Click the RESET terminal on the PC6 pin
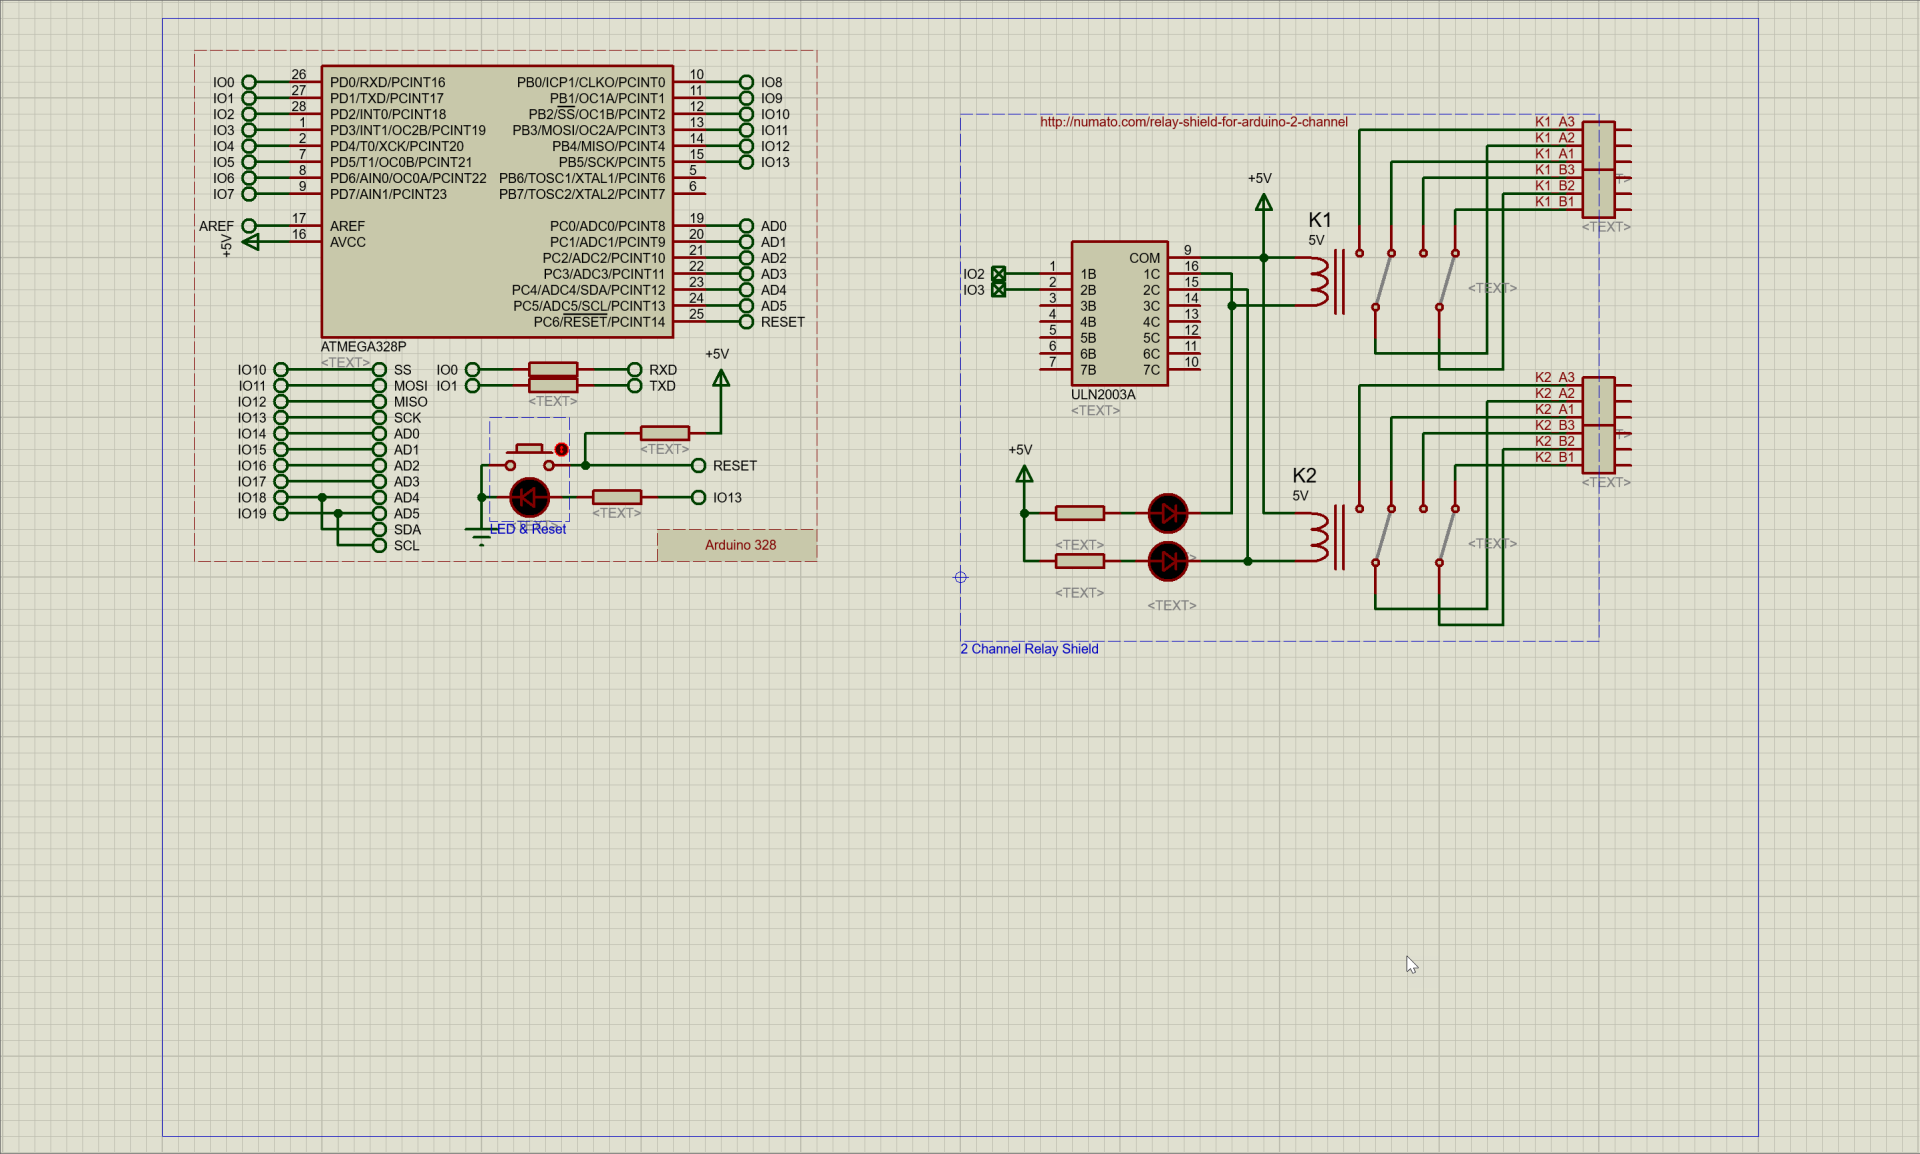 click(x=746, y=322)
